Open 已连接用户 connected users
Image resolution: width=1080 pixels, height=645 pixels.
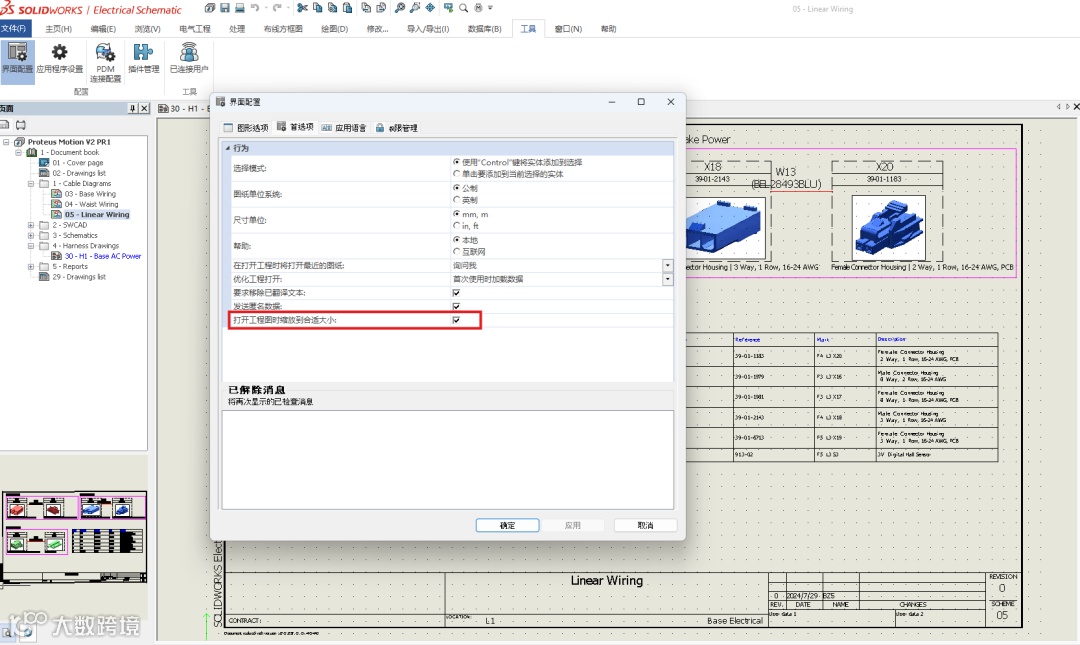(189, 58)
